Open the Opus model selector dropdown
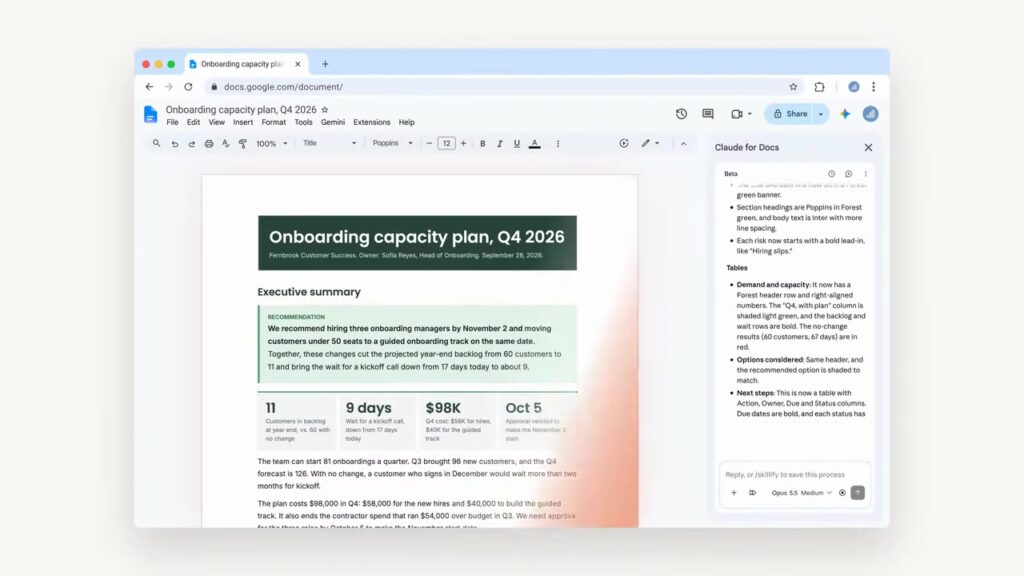 tap(801, 493)
